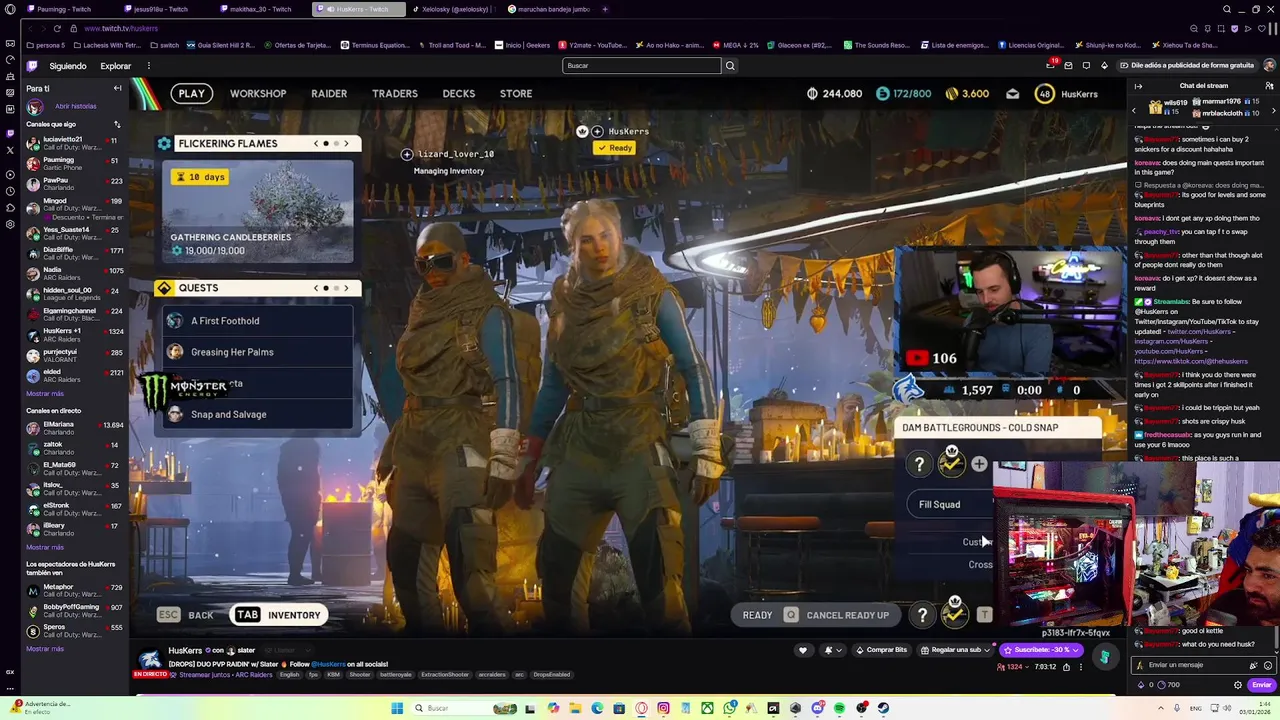The height and width of the screenshot is (720, 1280).
Task: Click the Twitch search magnifier button
Action: click(x=730, y=66)
